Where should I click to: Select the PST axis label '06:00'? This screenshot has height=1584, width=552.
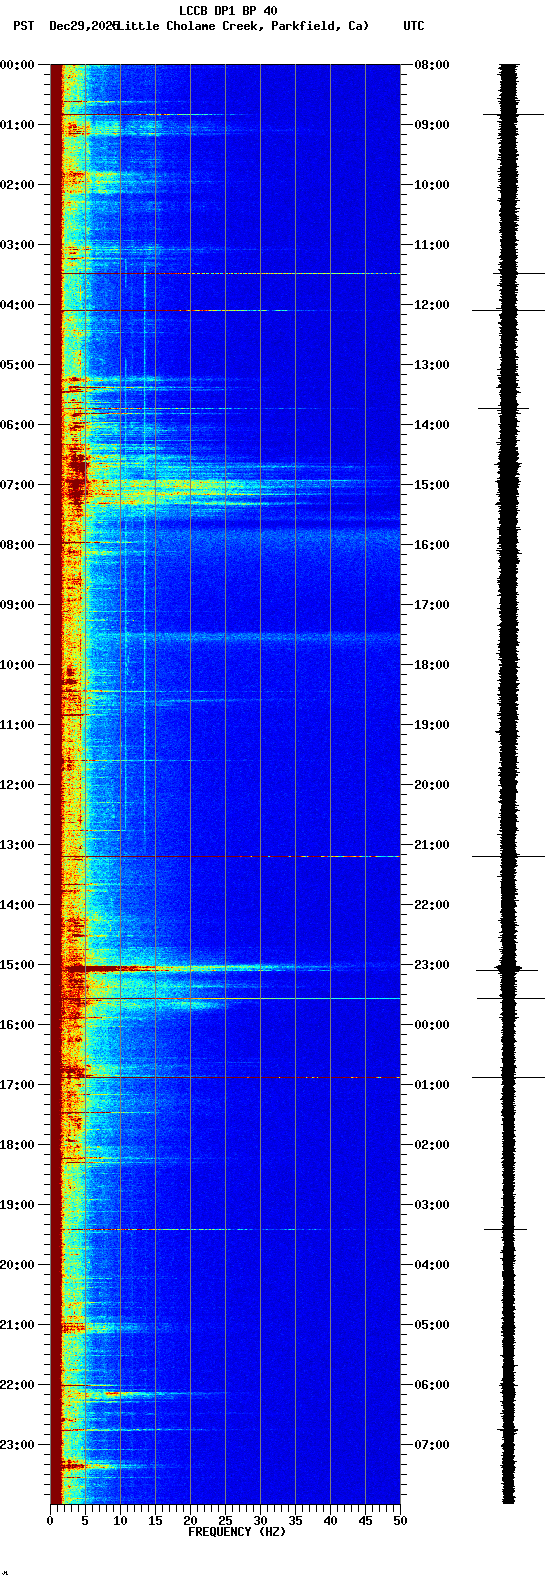click(17, 425)
